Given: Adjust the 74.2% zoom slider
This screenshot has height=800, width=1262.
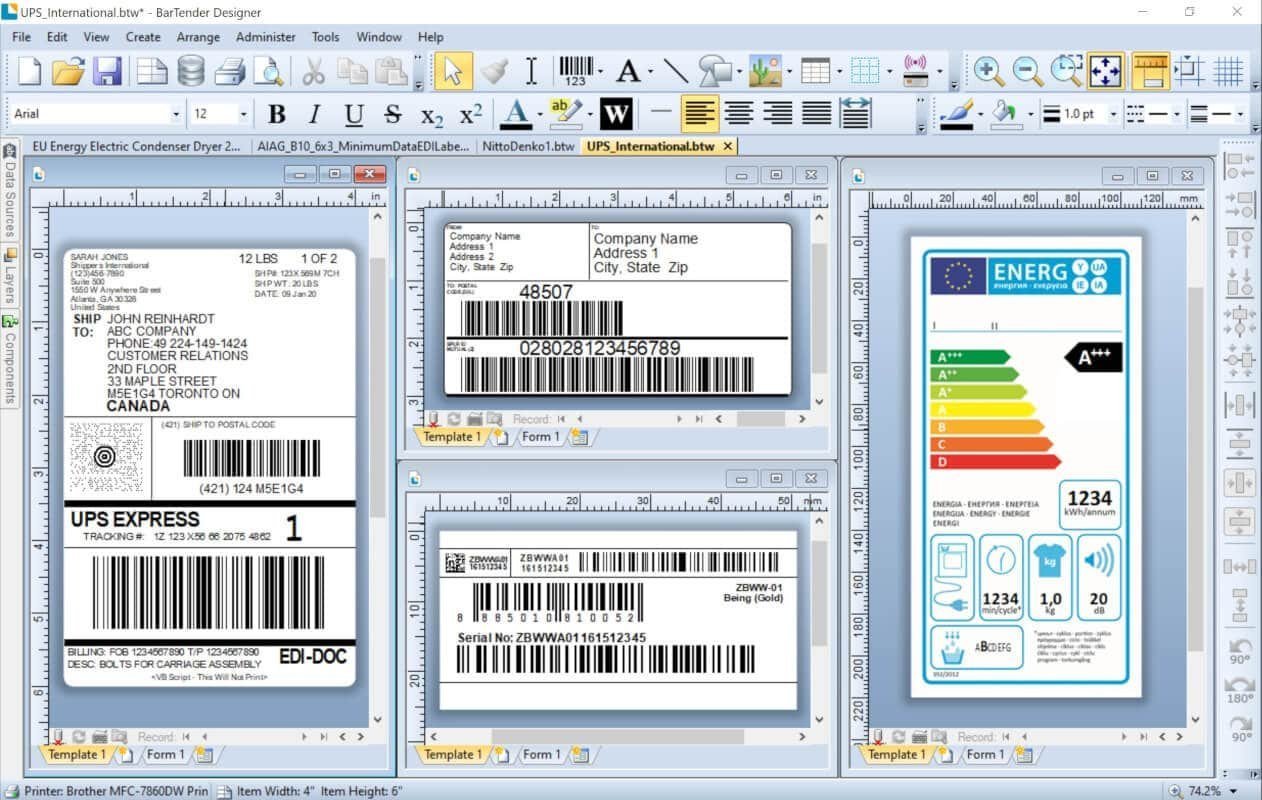Looking at the screenshot, I should click(1215, 790).
